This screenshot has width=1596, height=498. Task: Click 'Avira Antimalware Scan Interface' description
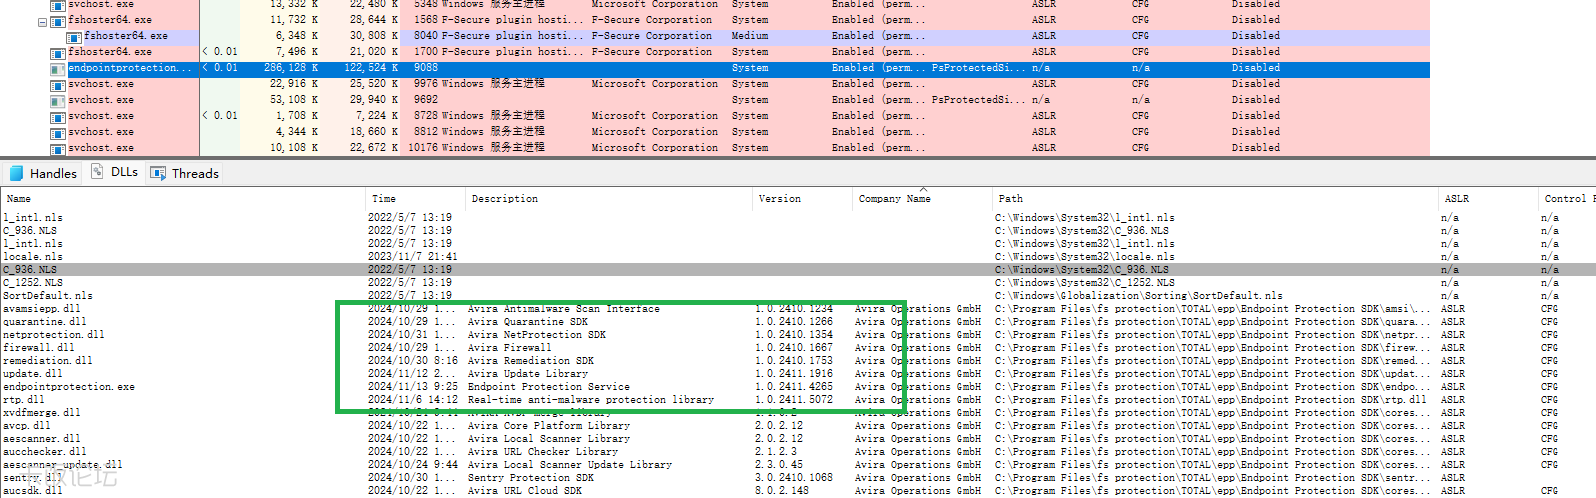tap(564, 309)
